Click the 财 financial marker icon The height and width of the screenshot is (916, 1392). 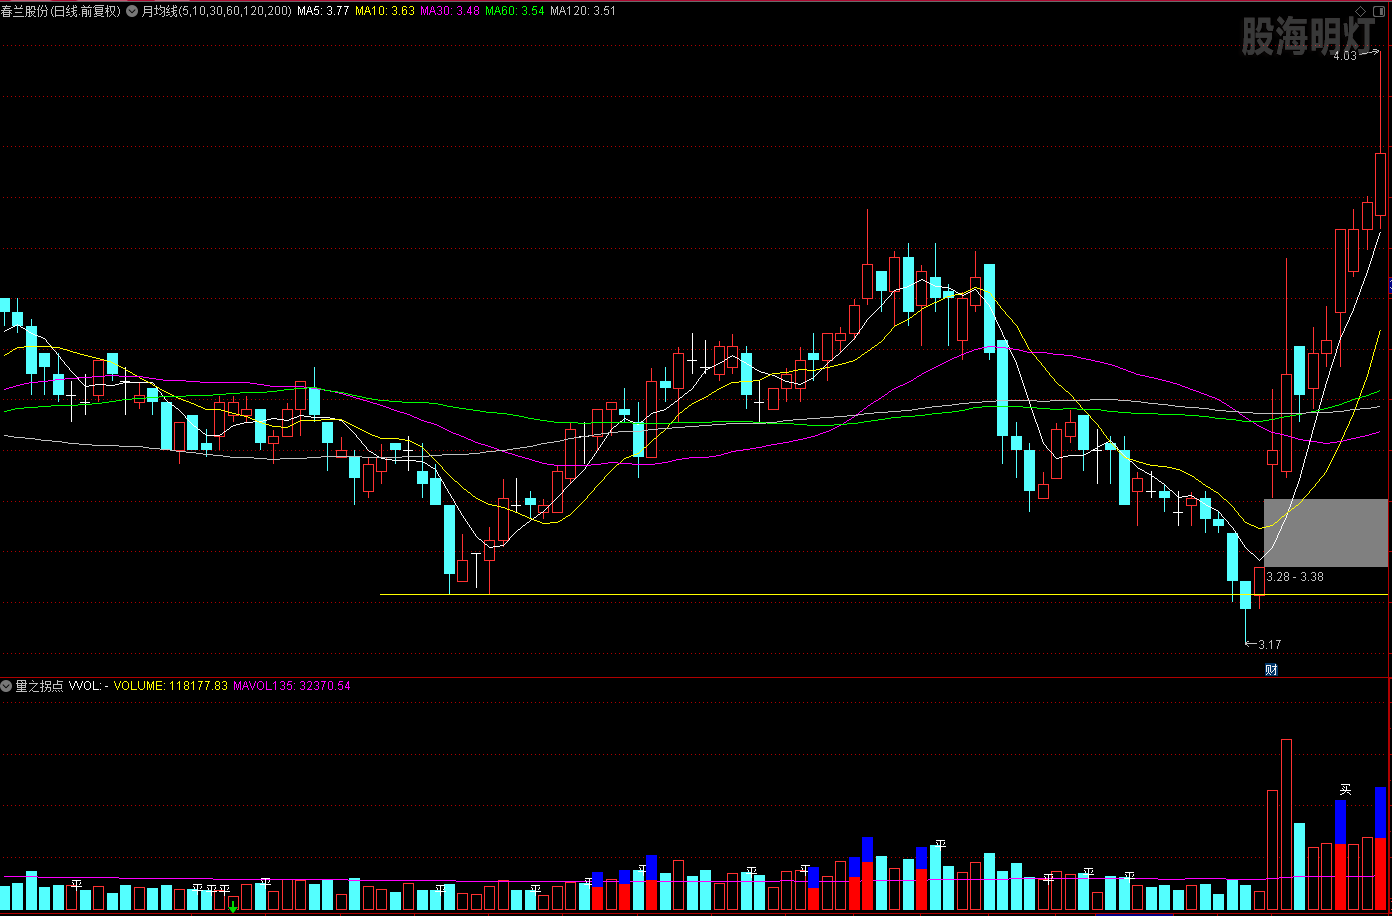click(x=1271, y=670)
